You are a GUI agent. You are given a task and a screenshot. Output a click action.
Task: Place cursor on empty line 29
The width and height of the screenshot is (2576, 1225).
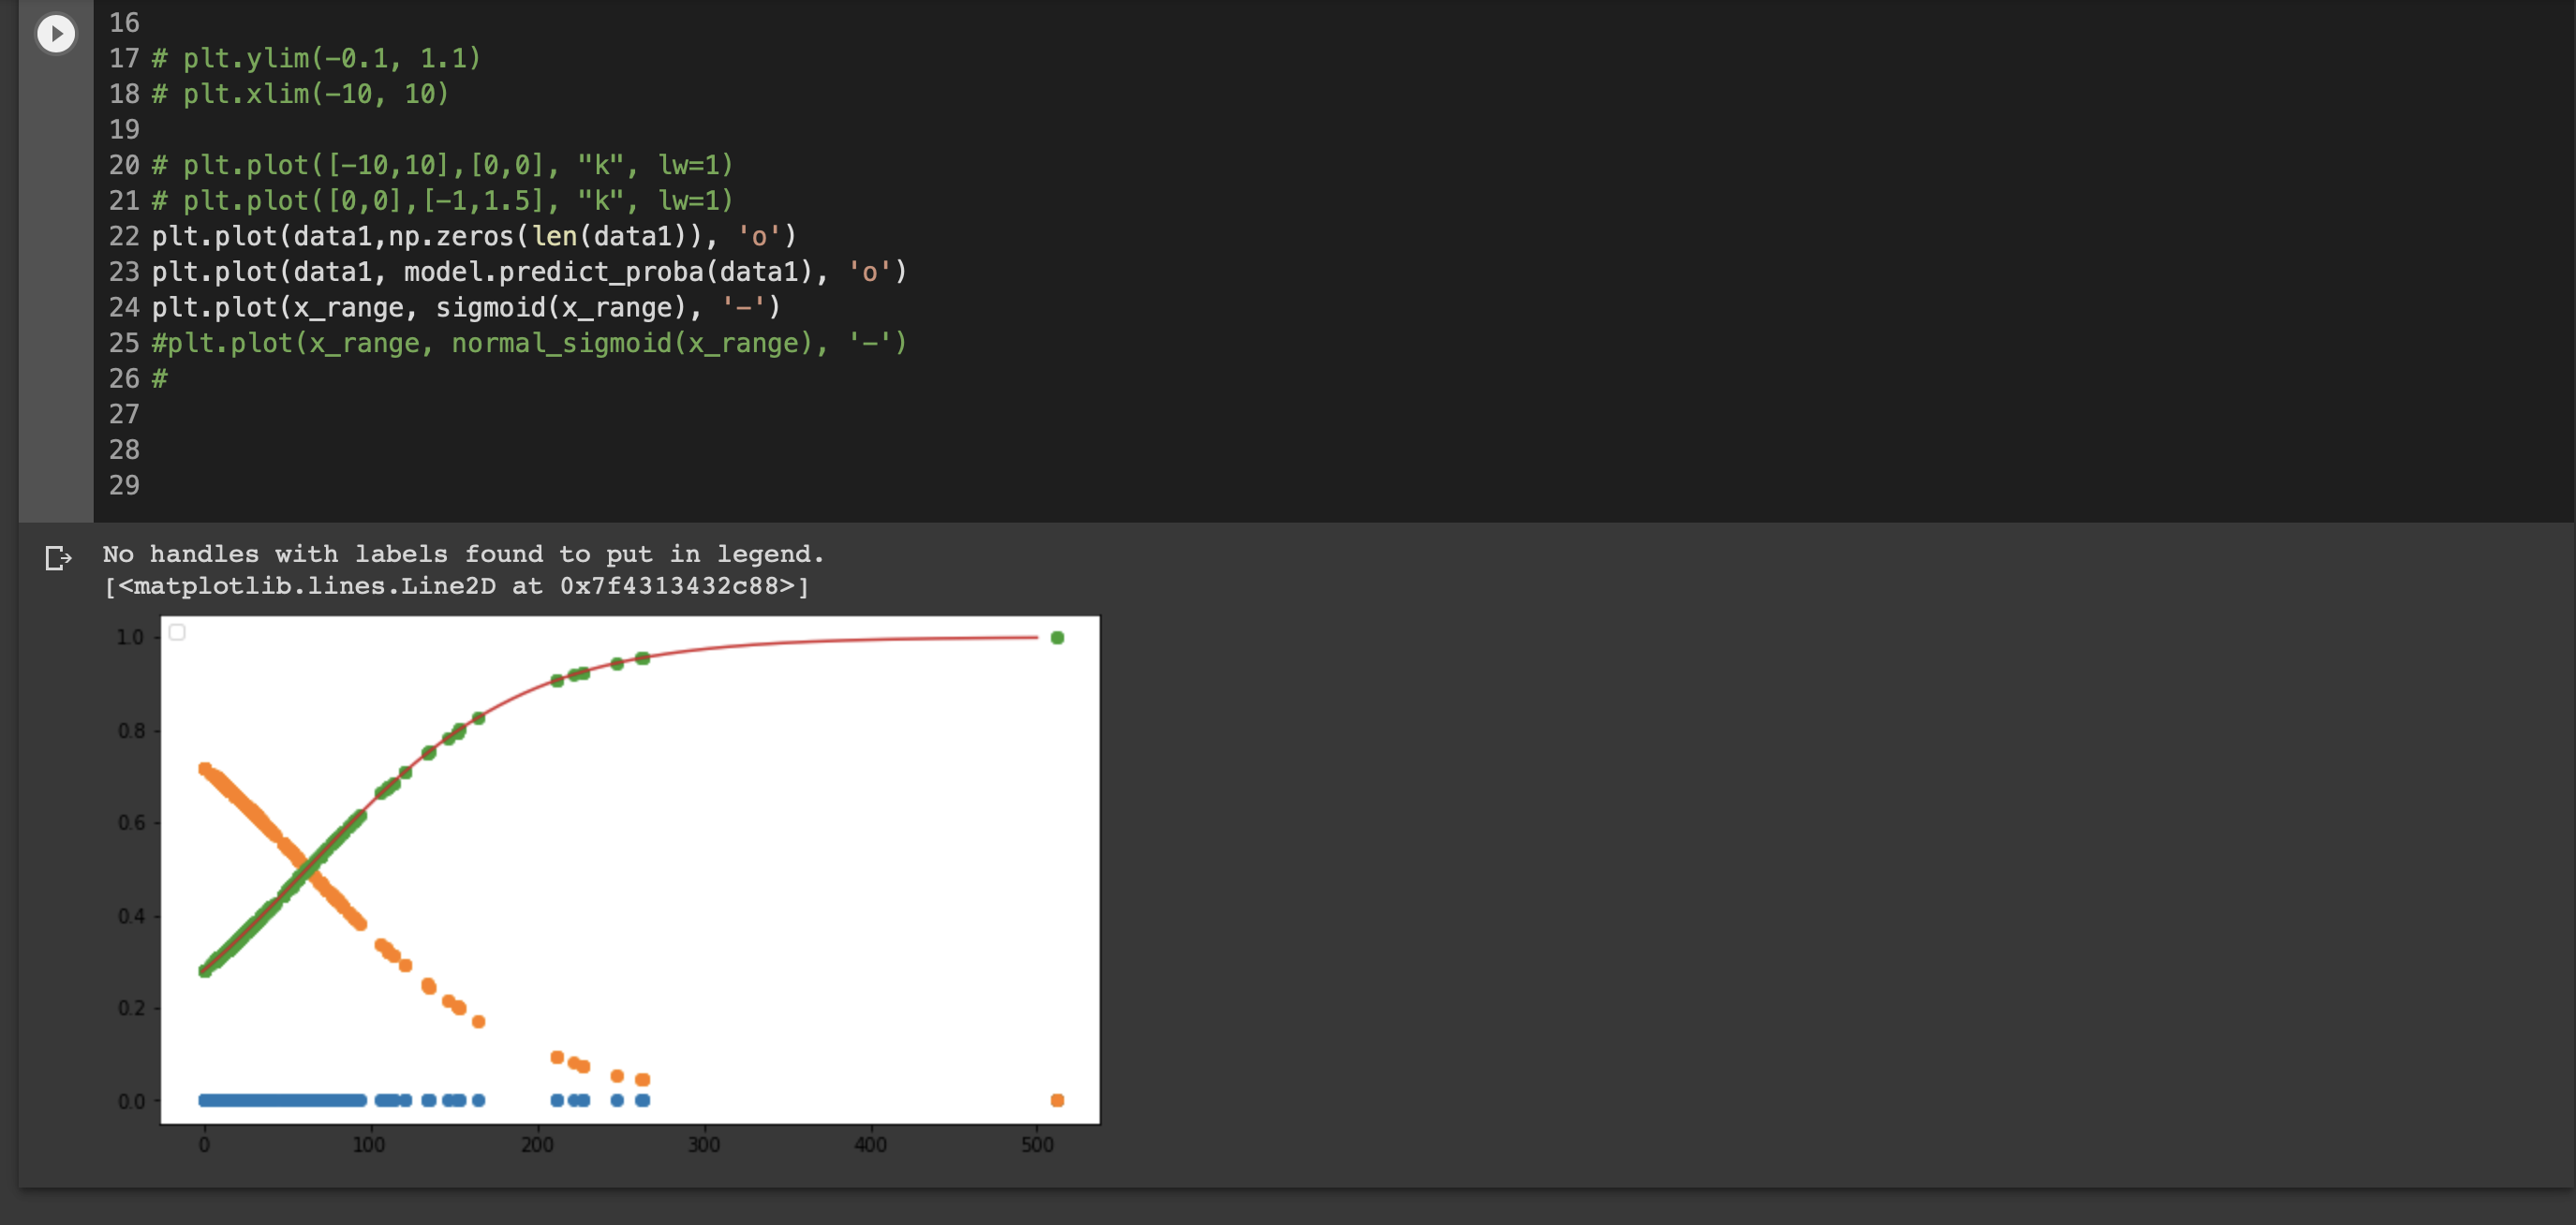[x=300, y=485]
